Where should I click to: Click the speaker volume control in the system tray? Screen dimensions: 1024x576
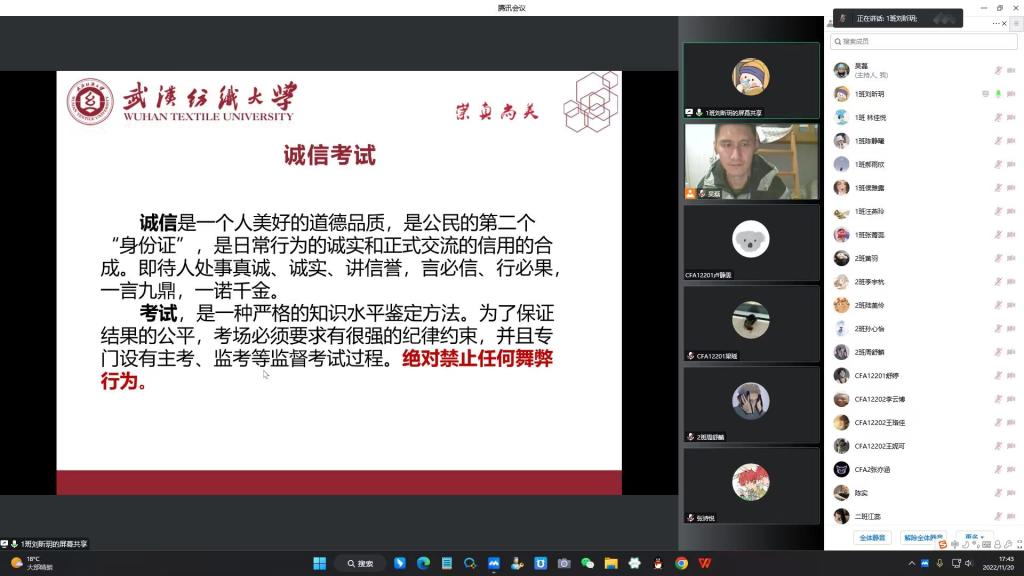[970, 563]
